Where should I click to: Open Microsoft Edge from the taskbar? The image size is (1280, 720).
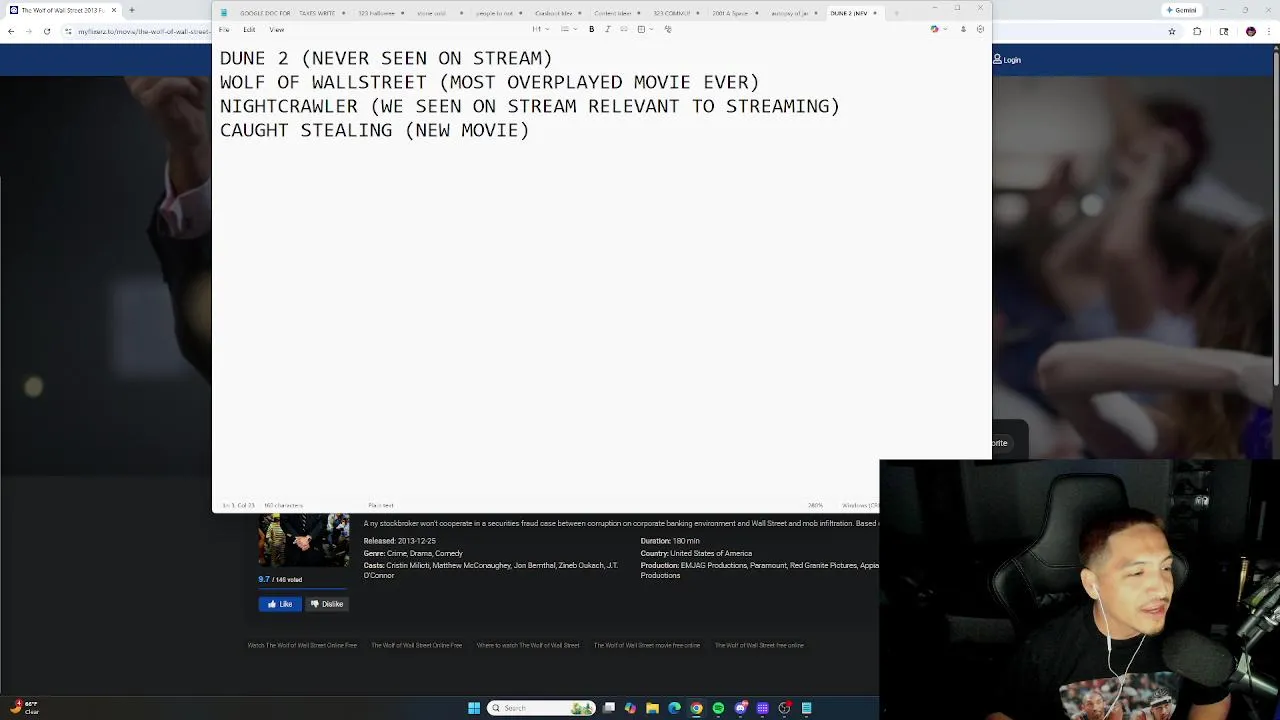(x=674, y=708)
